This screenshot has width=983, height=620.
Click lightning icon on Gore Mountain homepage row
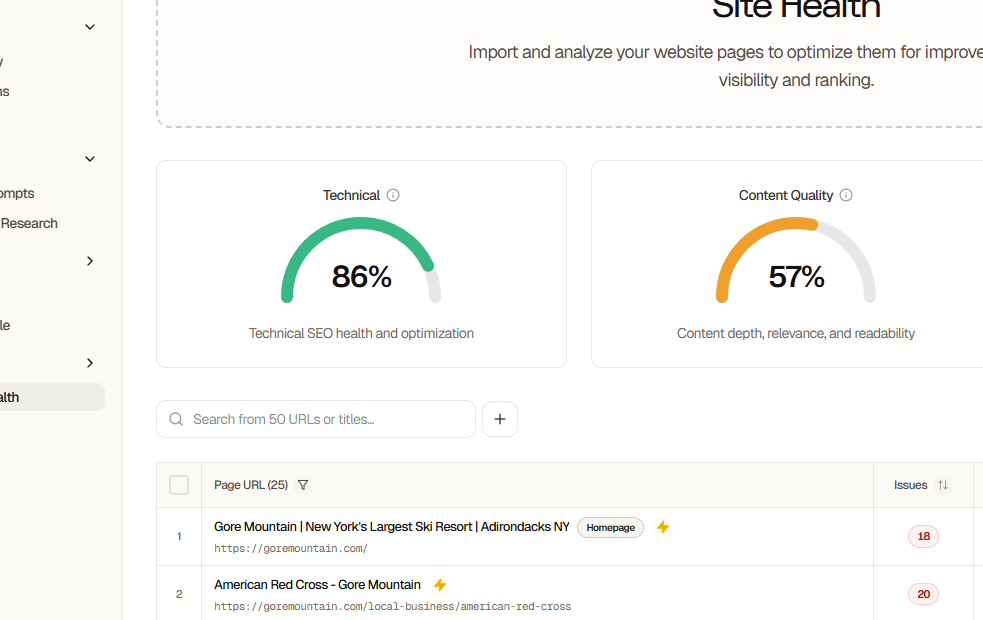pyautogui.click(x=663, y=527)
